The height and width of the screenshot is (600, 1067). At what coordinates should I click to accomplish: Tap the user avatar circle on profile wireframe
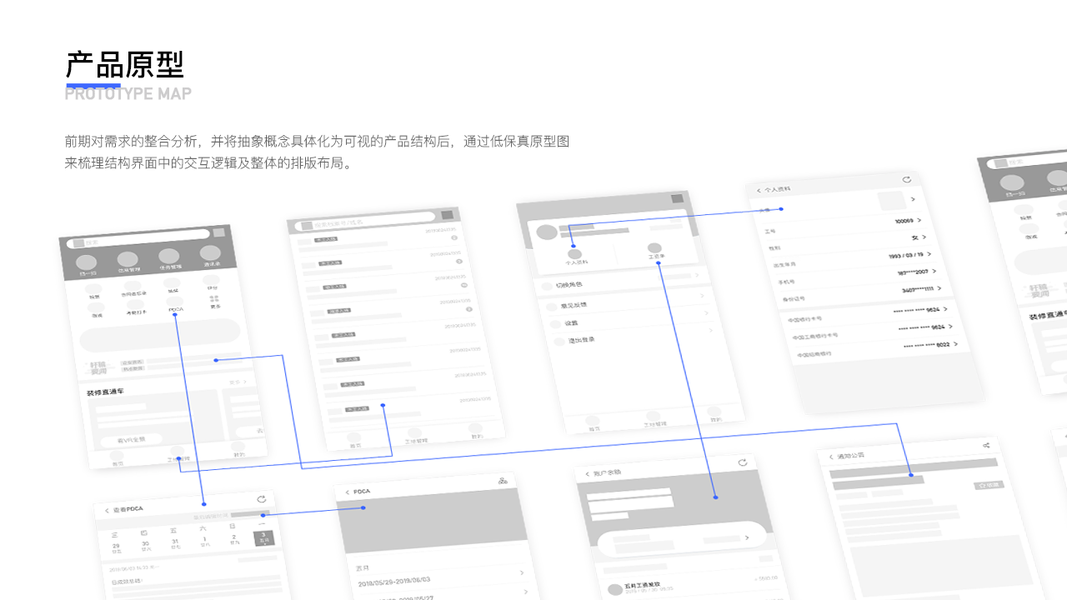click(546, 233)
